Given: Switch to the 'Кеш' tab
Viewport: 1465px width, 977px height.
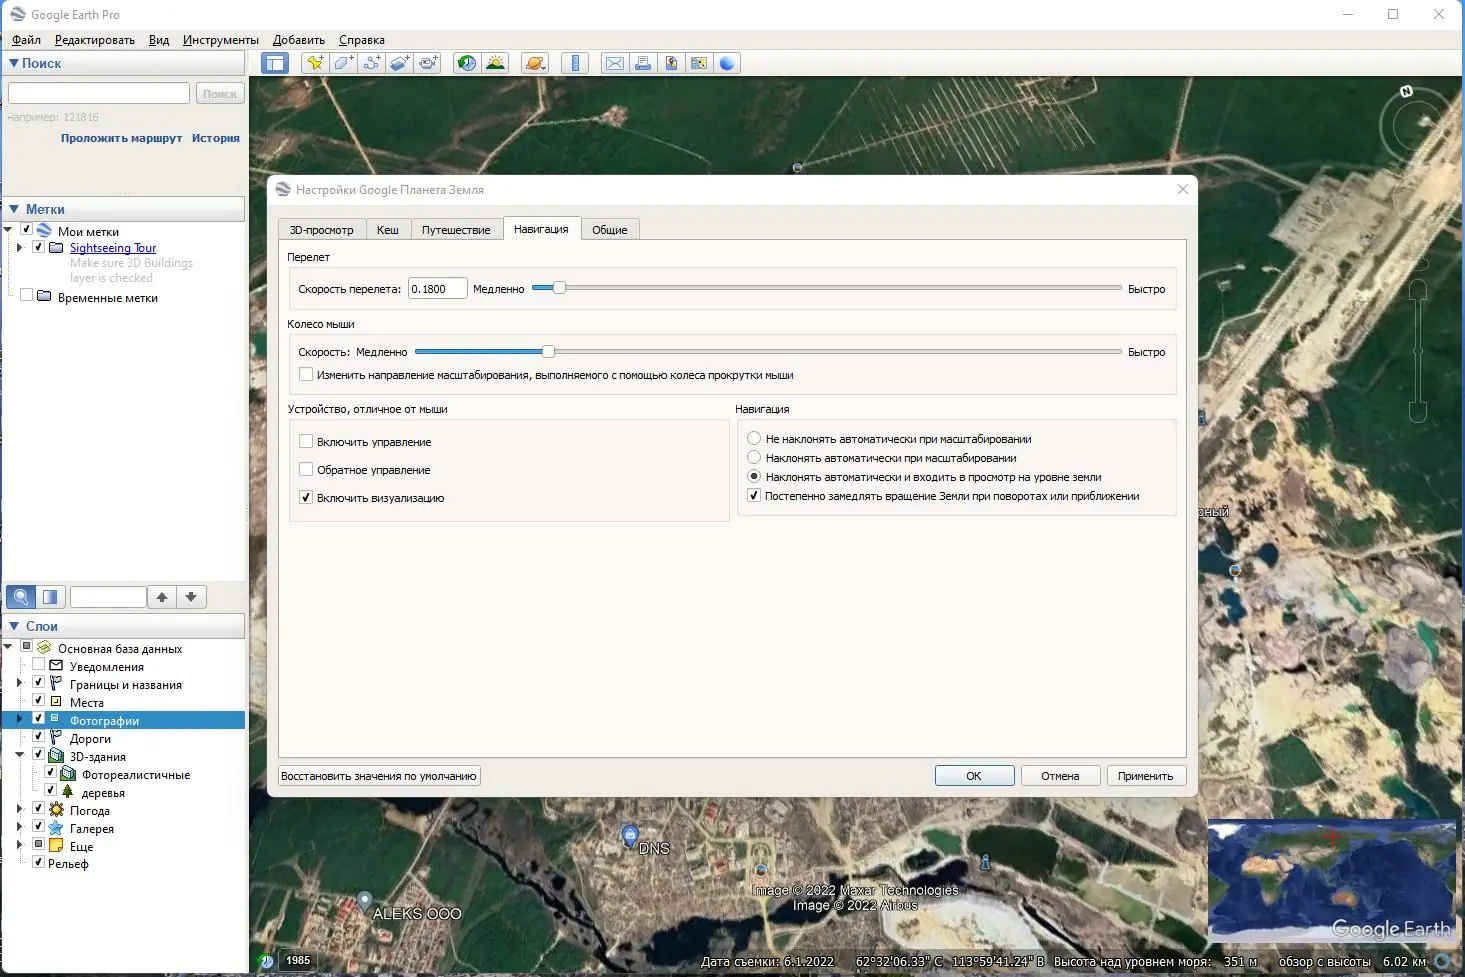Looking at the screenshot, I should (x=388, y=230).
